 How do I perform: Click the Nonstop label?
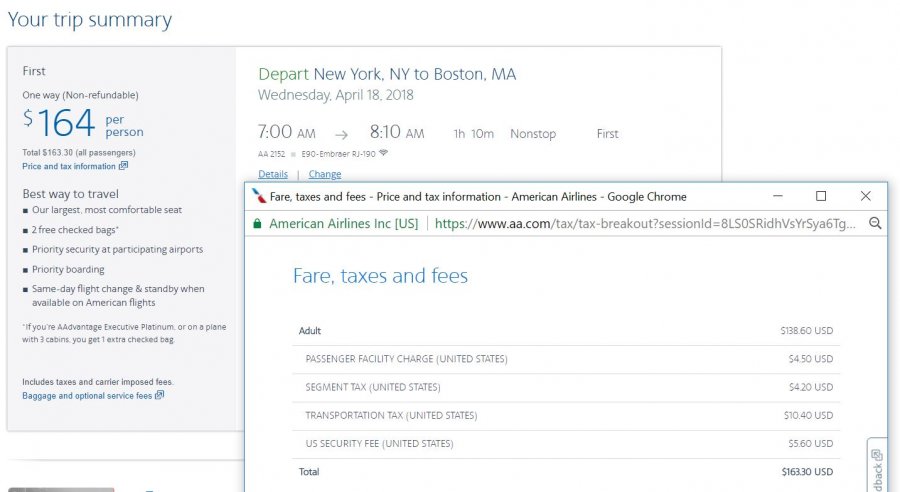point(533,134)
